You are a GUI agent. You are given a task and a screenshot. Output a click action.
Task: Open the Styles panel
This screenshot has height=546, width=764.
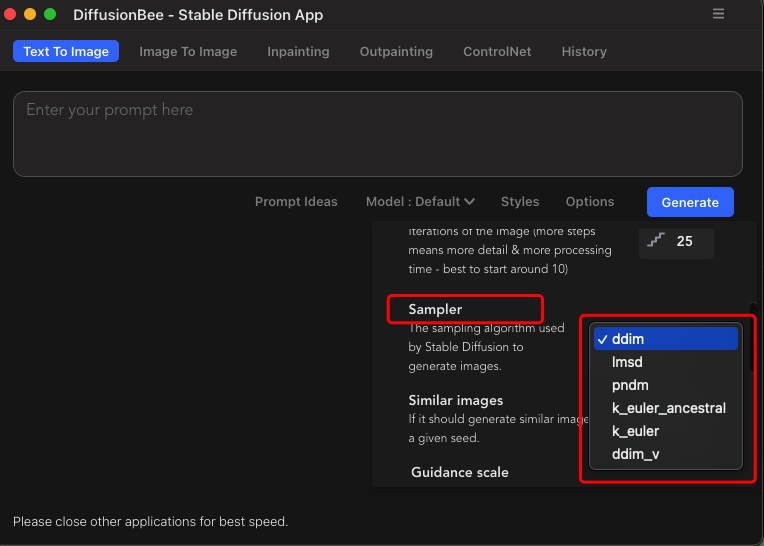click(520, 202)
